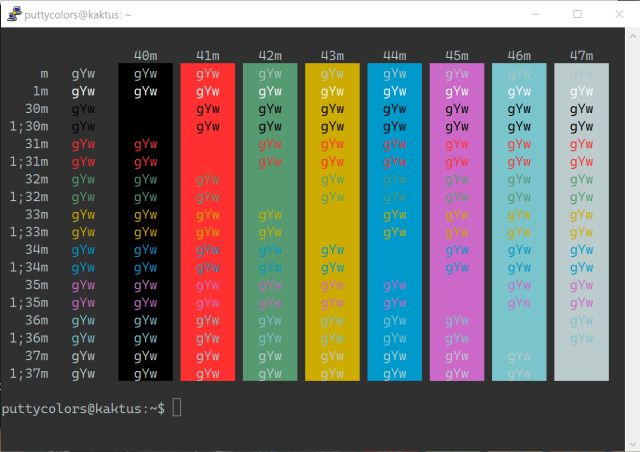Screen dimensions: 640x452
Task: Click the light grey 47m color column
Action: click(x=581, y=222)
